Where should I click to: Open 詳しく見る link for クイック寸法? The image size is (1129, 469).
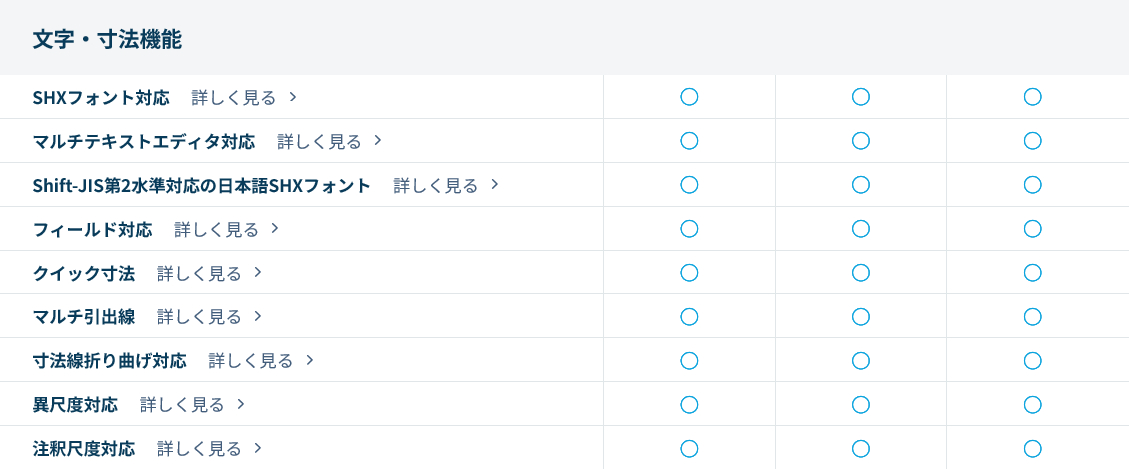point(199,273)
